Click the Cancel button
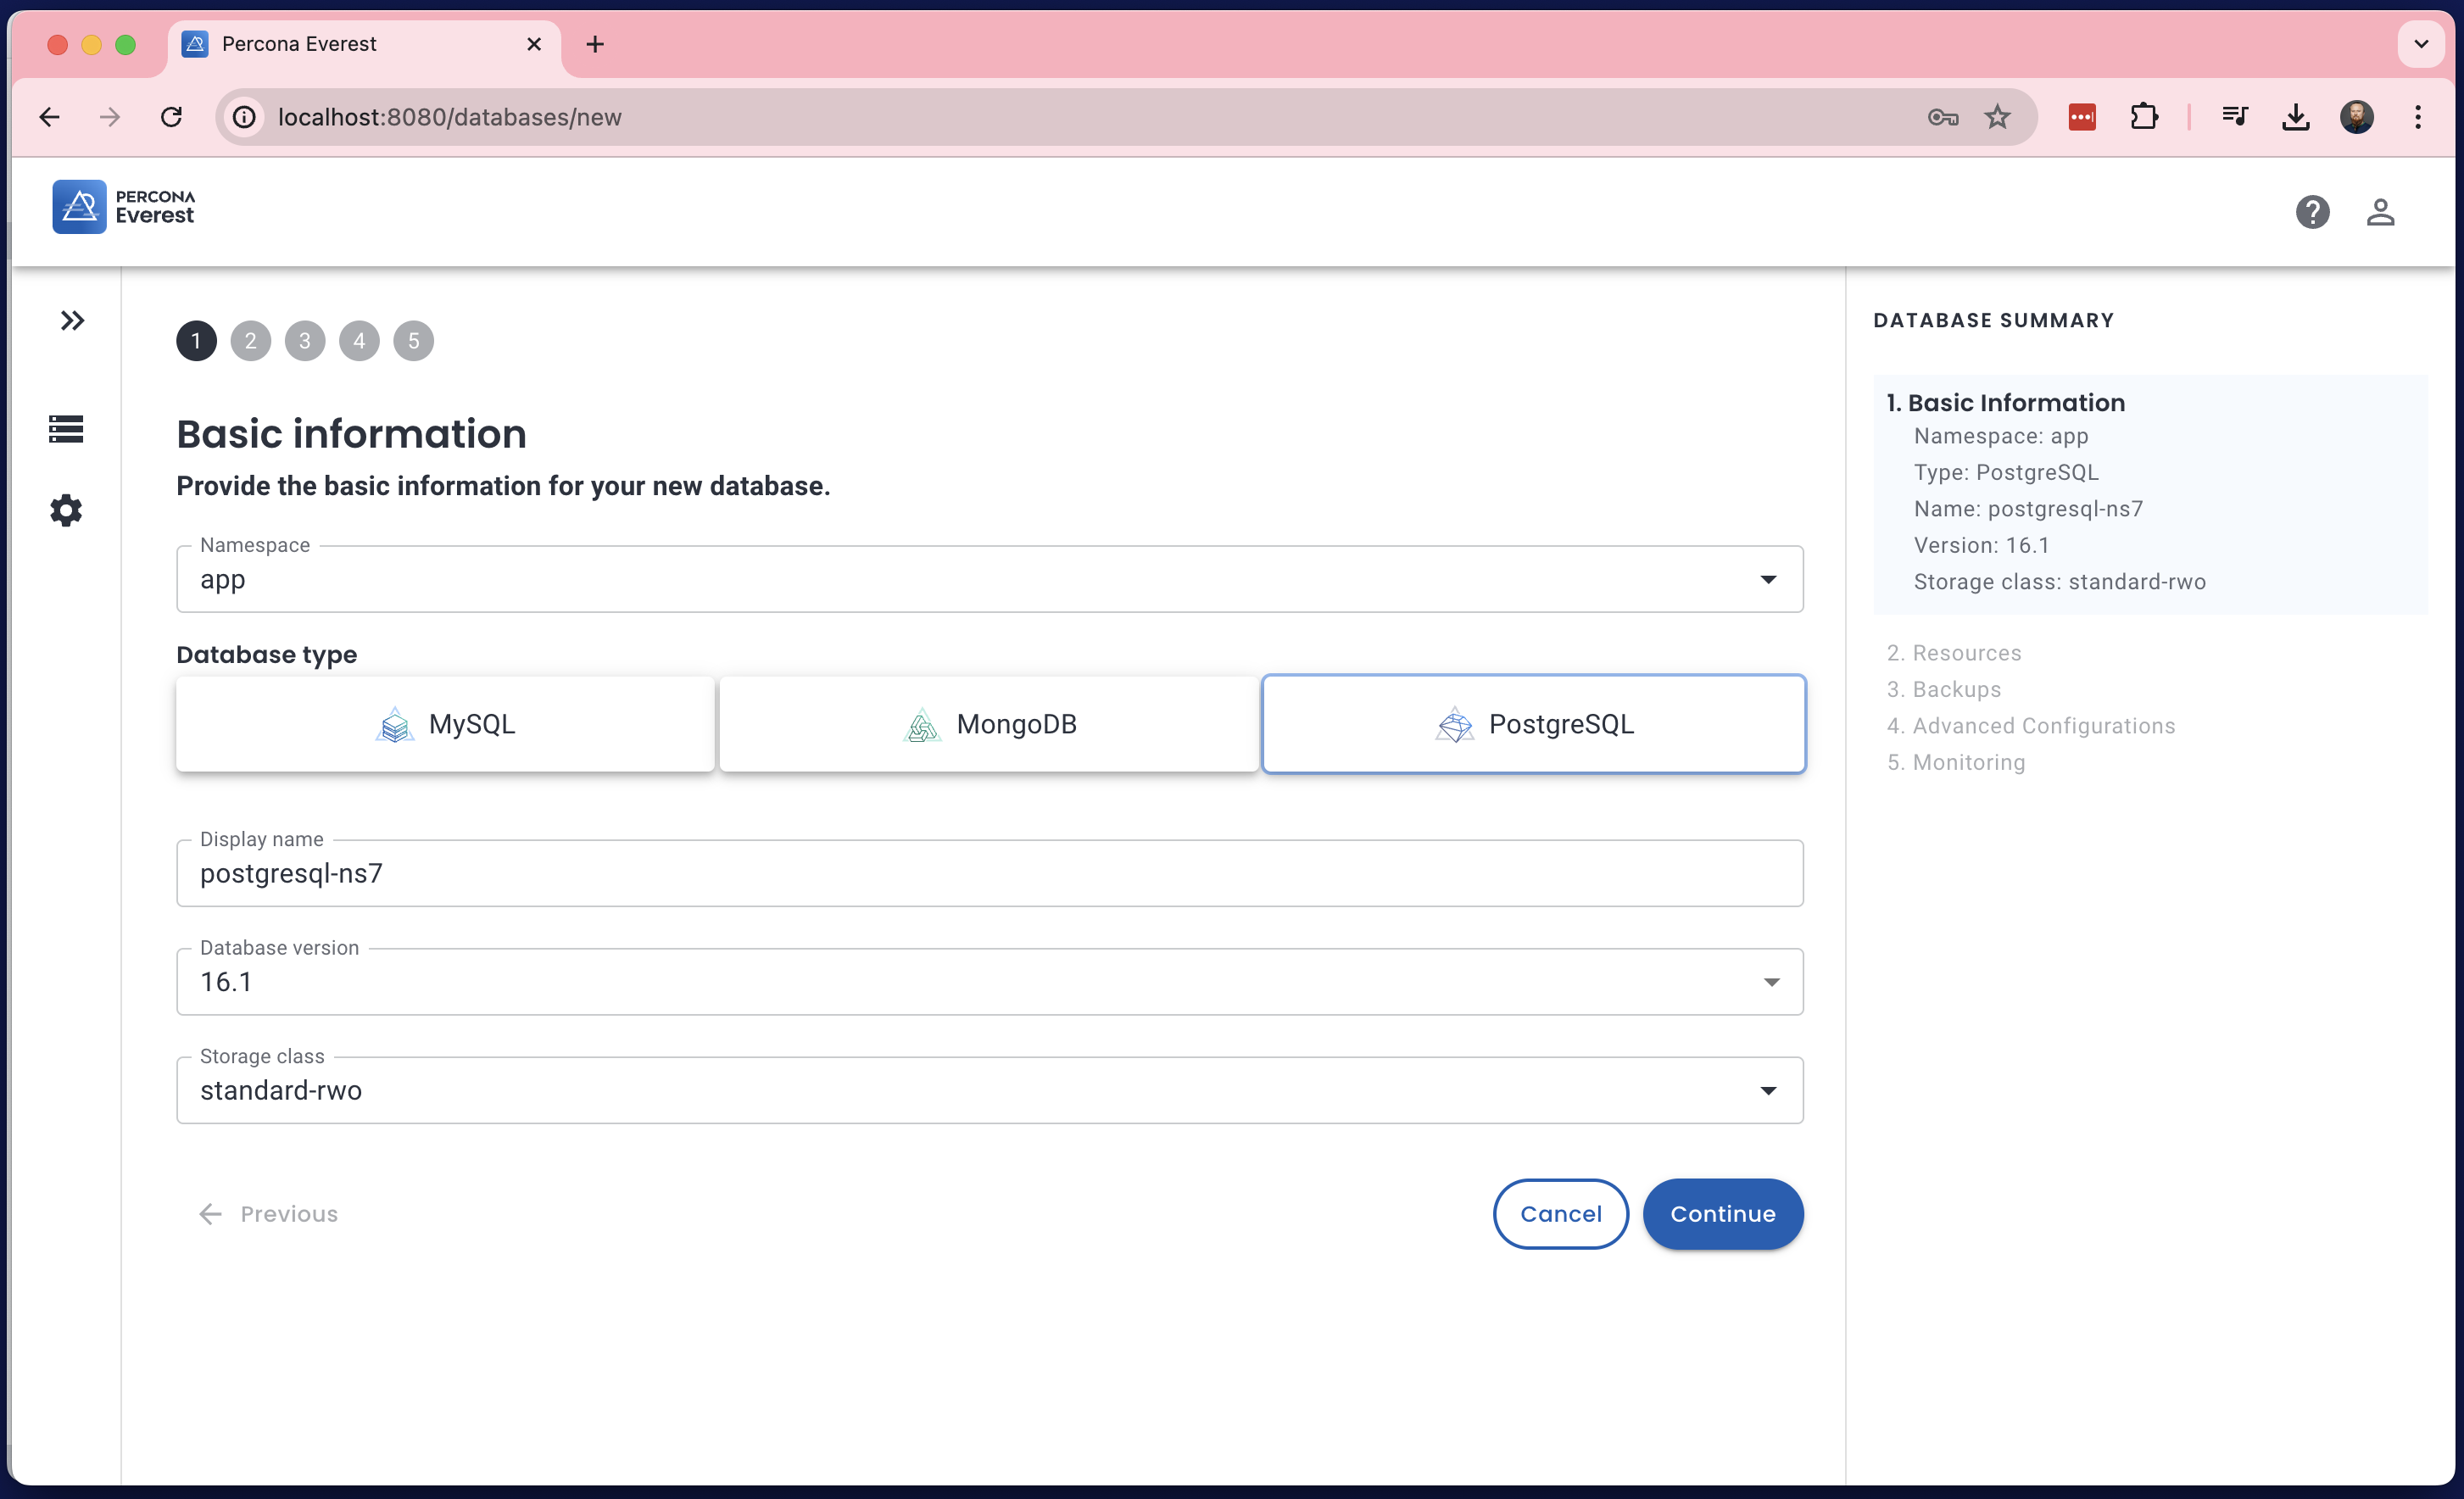 1559,1214
